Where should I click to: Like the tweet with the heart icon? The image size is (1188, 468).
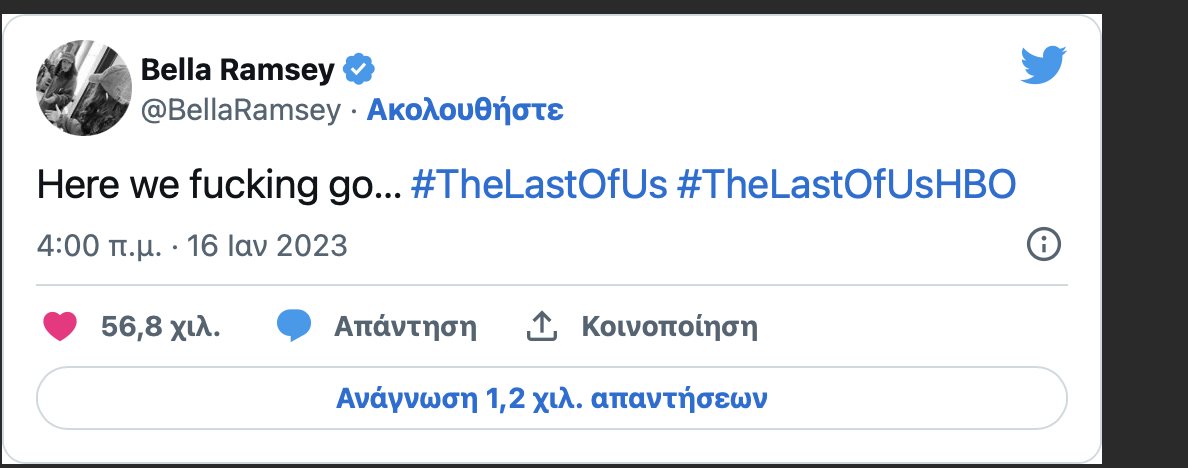coord(61,326)
